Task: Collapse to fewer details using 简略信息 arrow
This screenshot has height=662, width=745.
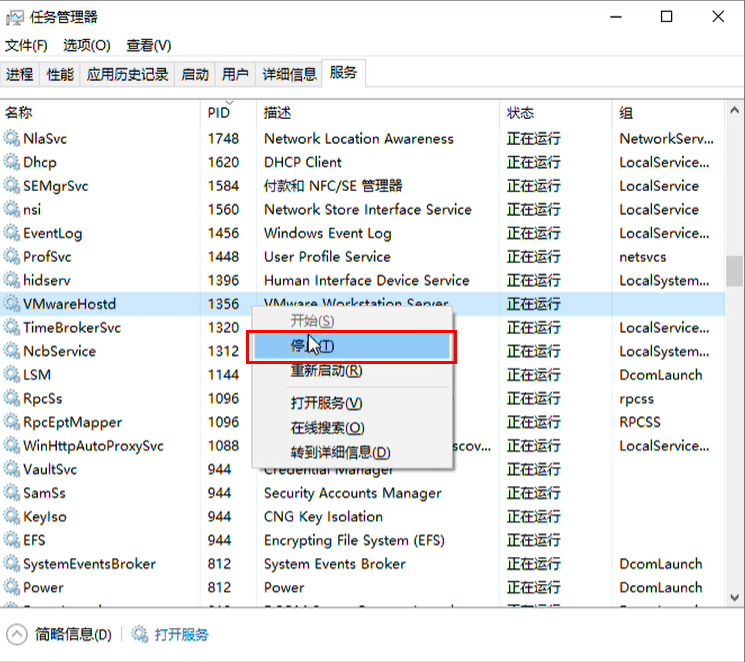Action: [x=17, y=635]
